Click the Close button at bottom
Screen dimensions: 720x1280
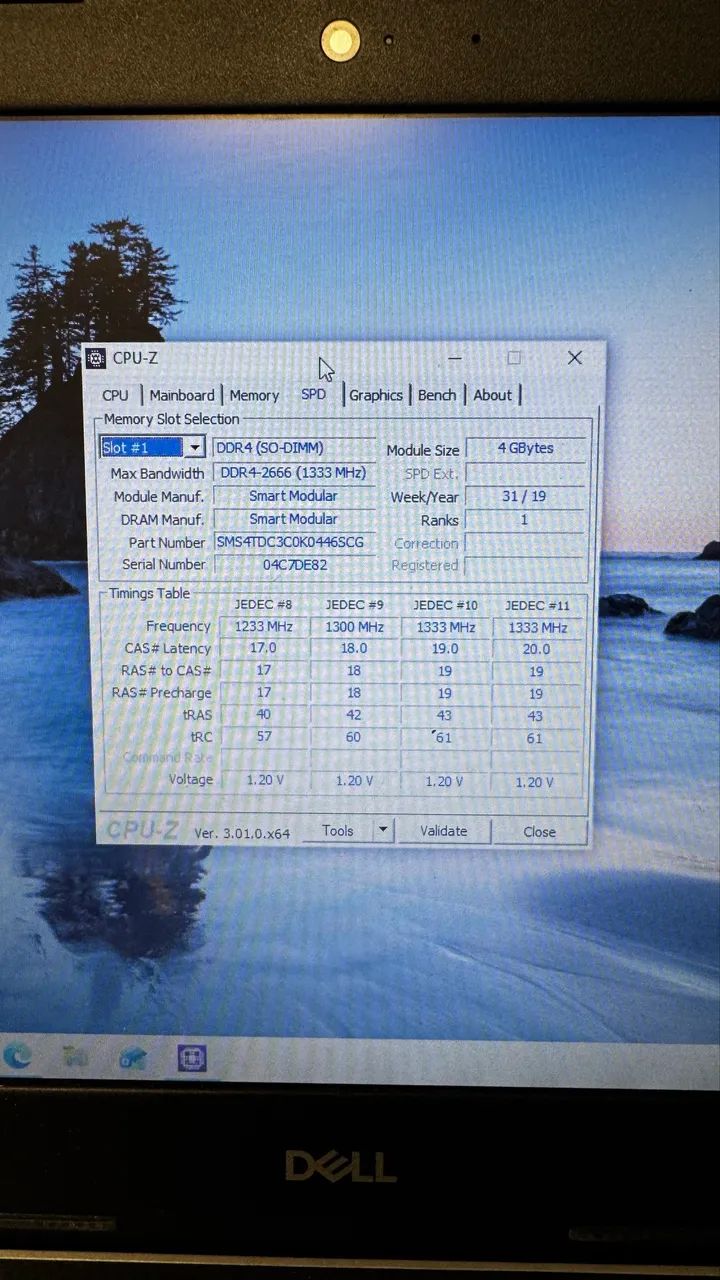tap(539, 831)
